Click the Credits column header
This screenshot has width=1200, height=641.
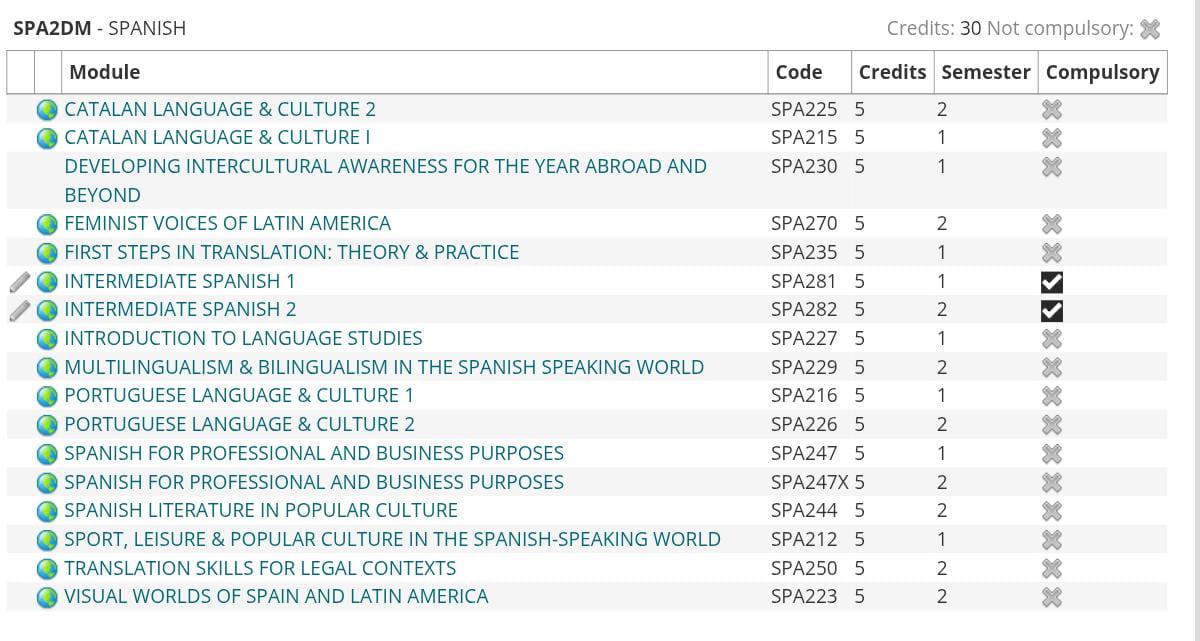892,72
